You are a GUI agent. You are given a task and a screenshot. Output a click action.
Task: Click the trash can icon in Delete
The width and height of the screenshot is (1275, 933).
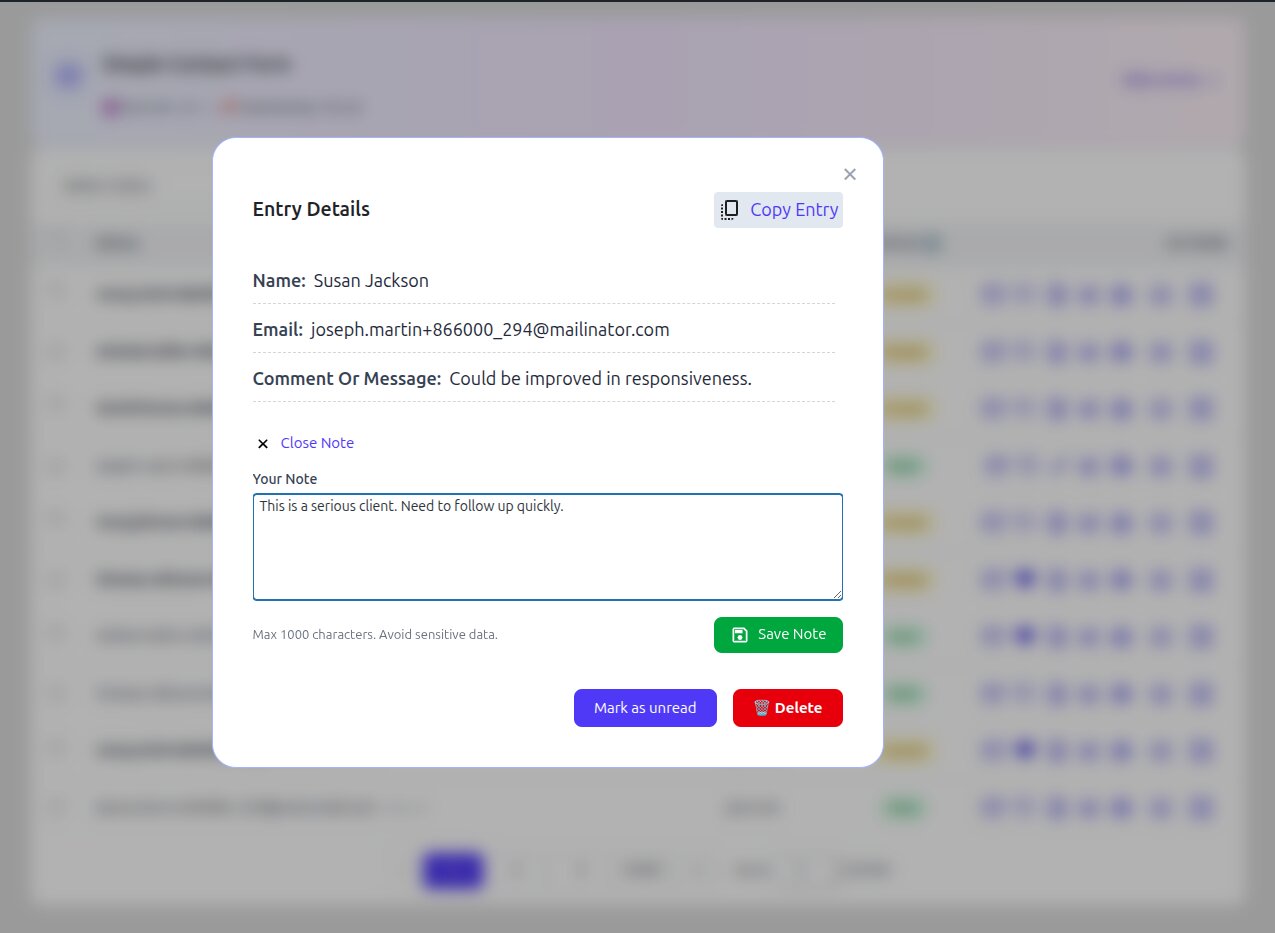click(x=761, y=708)
